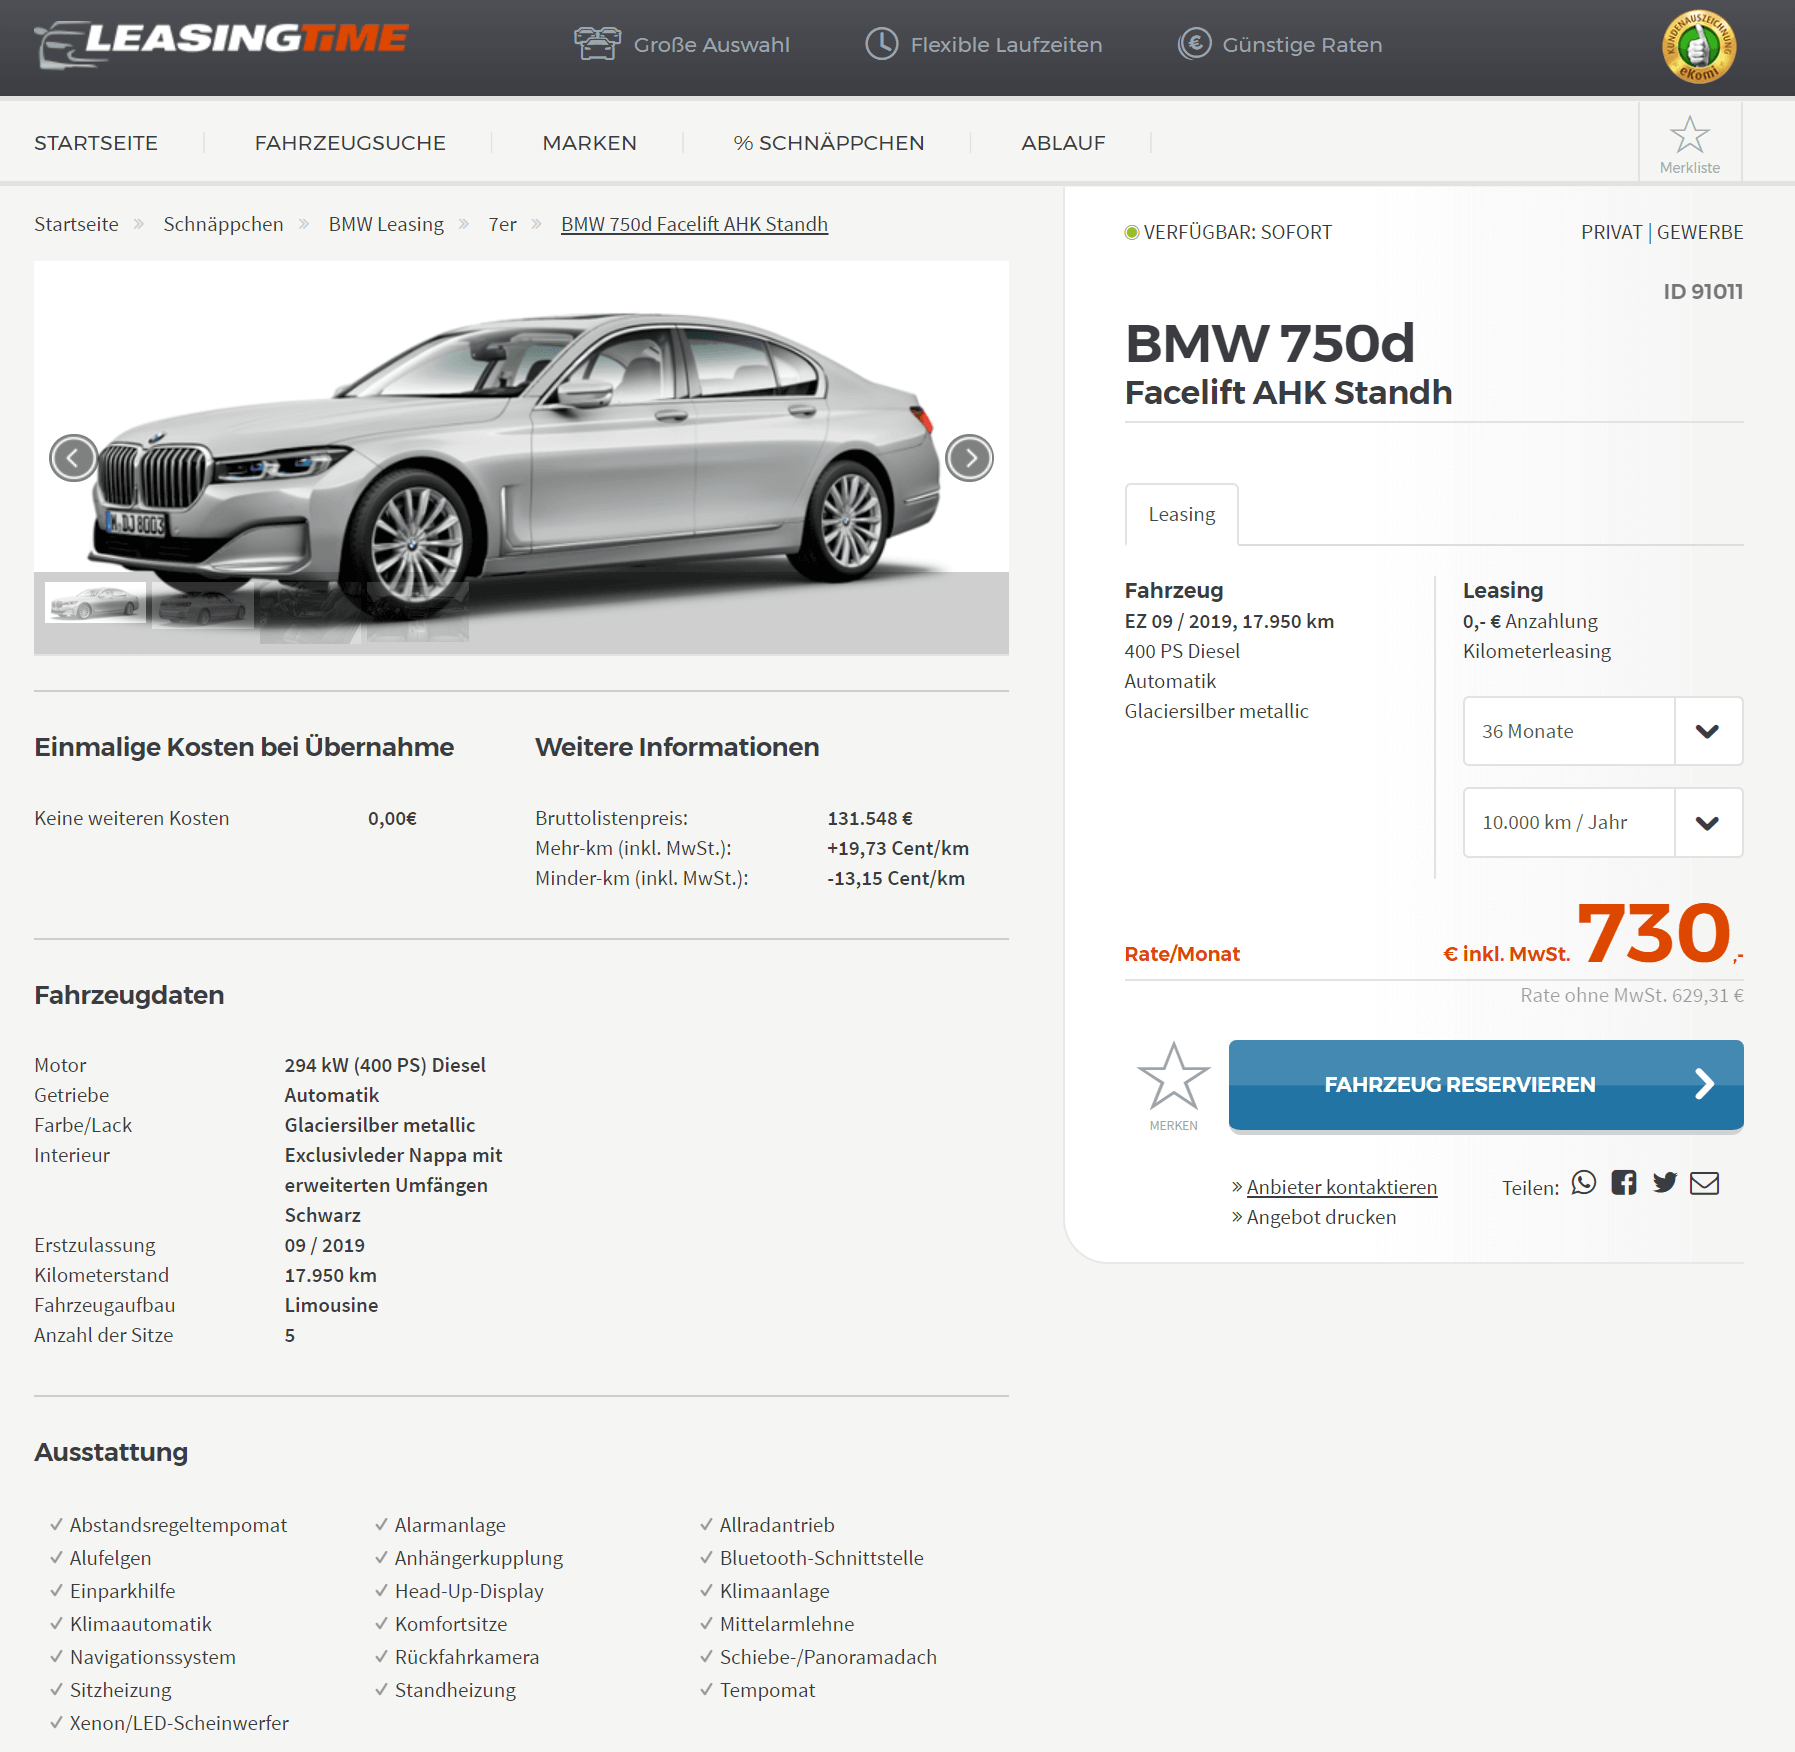1795x1752 pixels.
Task: Share the offer via Facebook icon
Action: [x=1624, y=1183]
